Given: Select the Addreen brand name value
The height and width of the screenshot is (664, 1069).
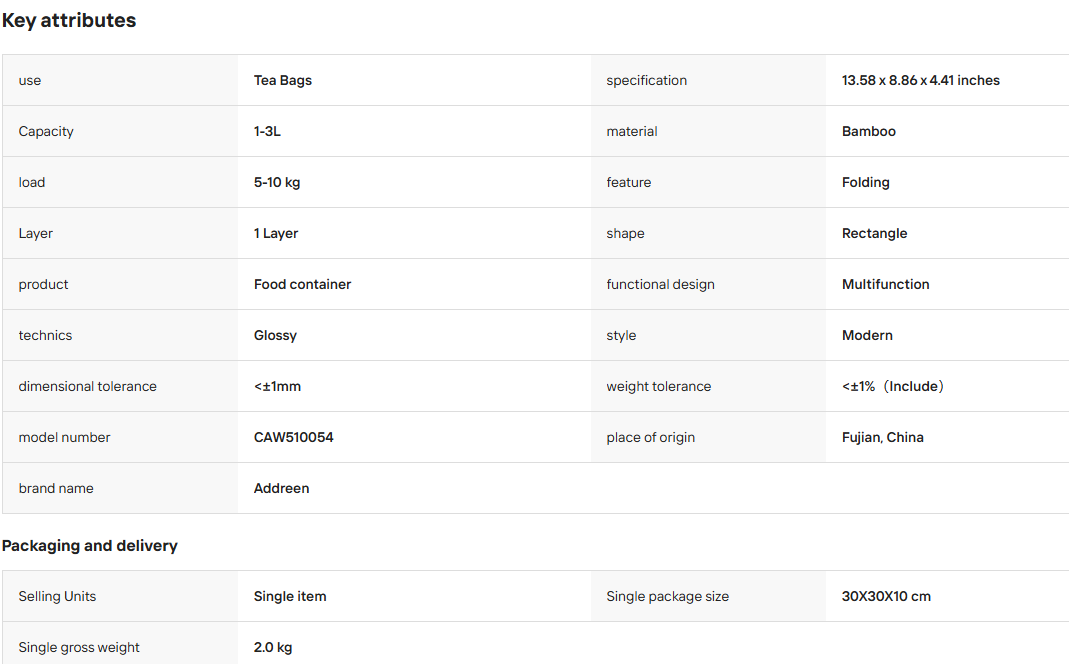Looking at the screenshot, I should pyautogui.click(x=282, y=489).
